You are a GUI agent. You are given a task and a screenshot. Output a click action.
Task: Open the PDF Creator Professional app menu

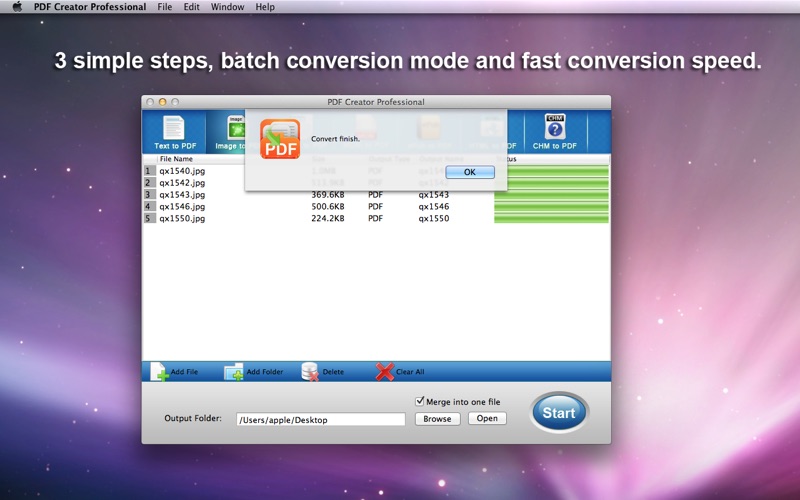[x=90, y=7]
